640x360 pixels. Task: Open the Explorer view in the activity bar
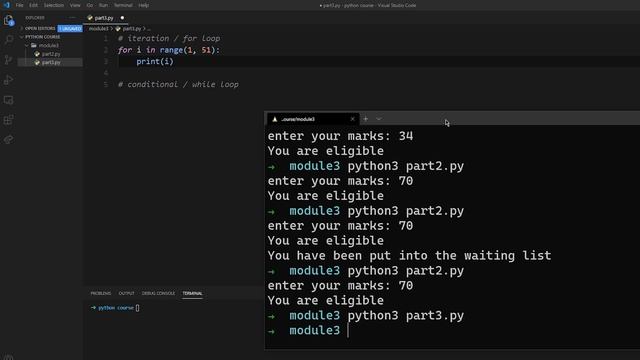(9, 20)
